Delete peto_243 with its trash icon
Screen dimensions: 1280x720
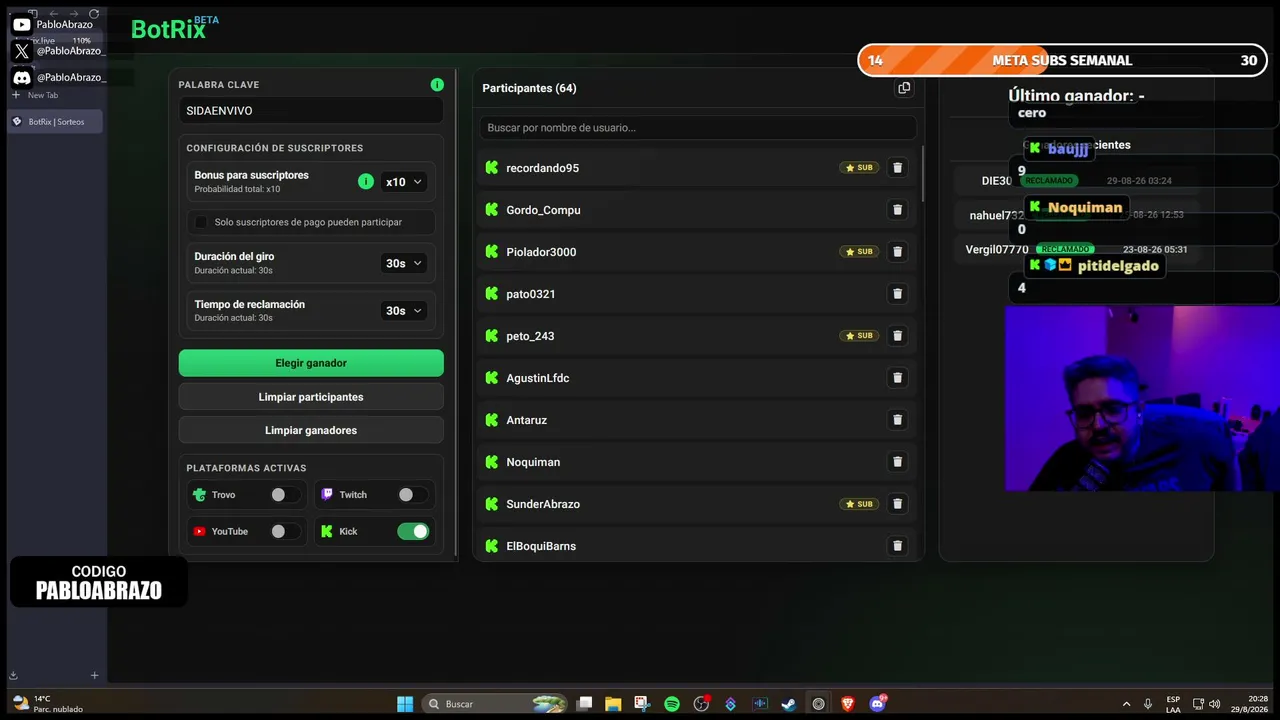click(897, 336)
